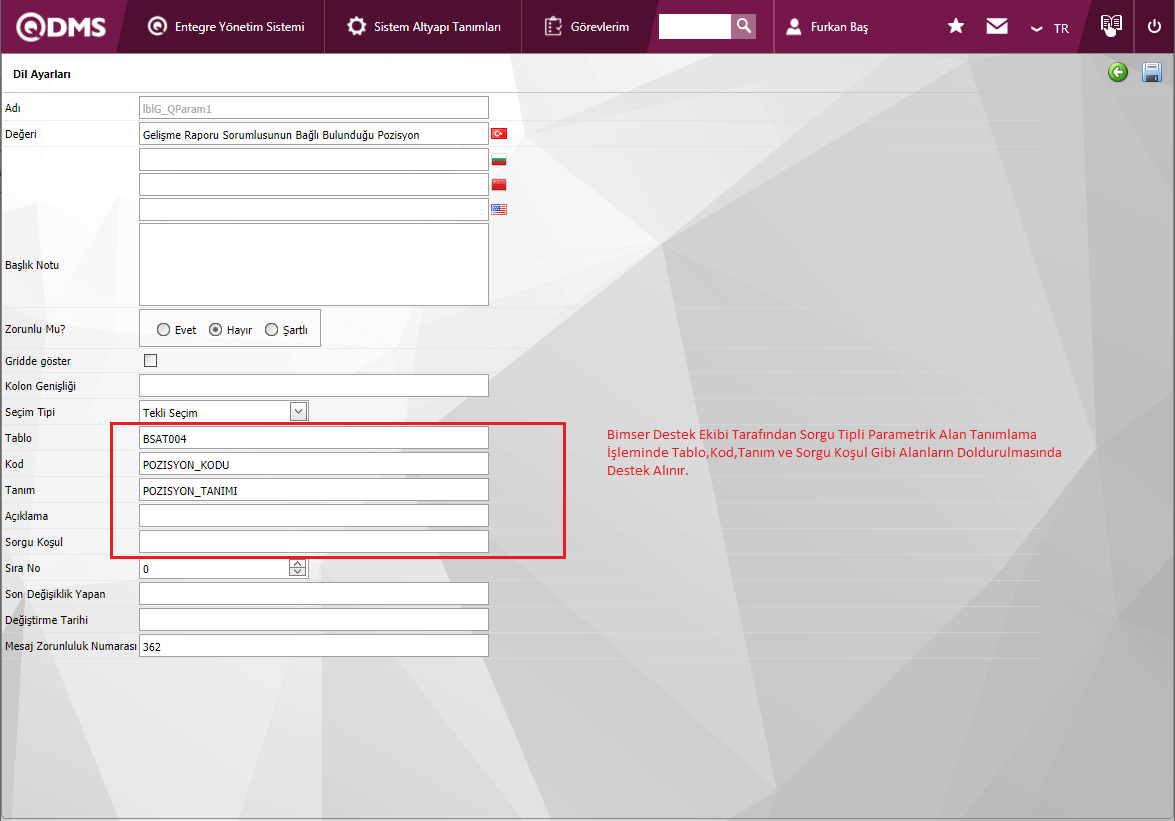Image resolution: width=1175 pixels, height=821 pixels.
Task: Click the QDMS logo
Action: coord(62,27)
